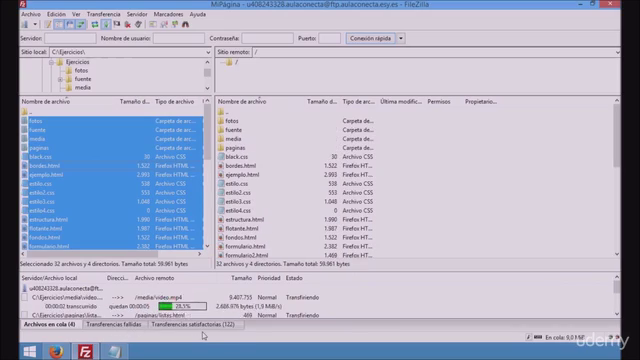Click FileZilla taskbar icon
The width and height of the screenshot is (640, 360).
[x=85, y=351]
